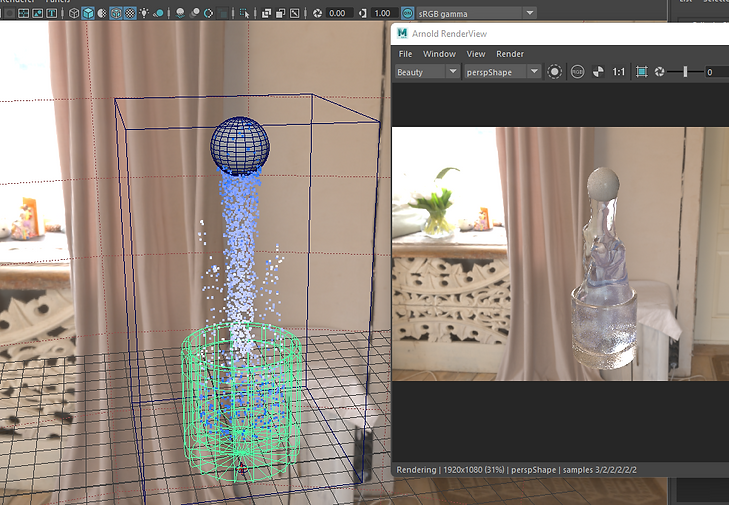Toggle the grid display icon in viewport toolbar
The image size is (729, 505).
[x=23, y=13]
